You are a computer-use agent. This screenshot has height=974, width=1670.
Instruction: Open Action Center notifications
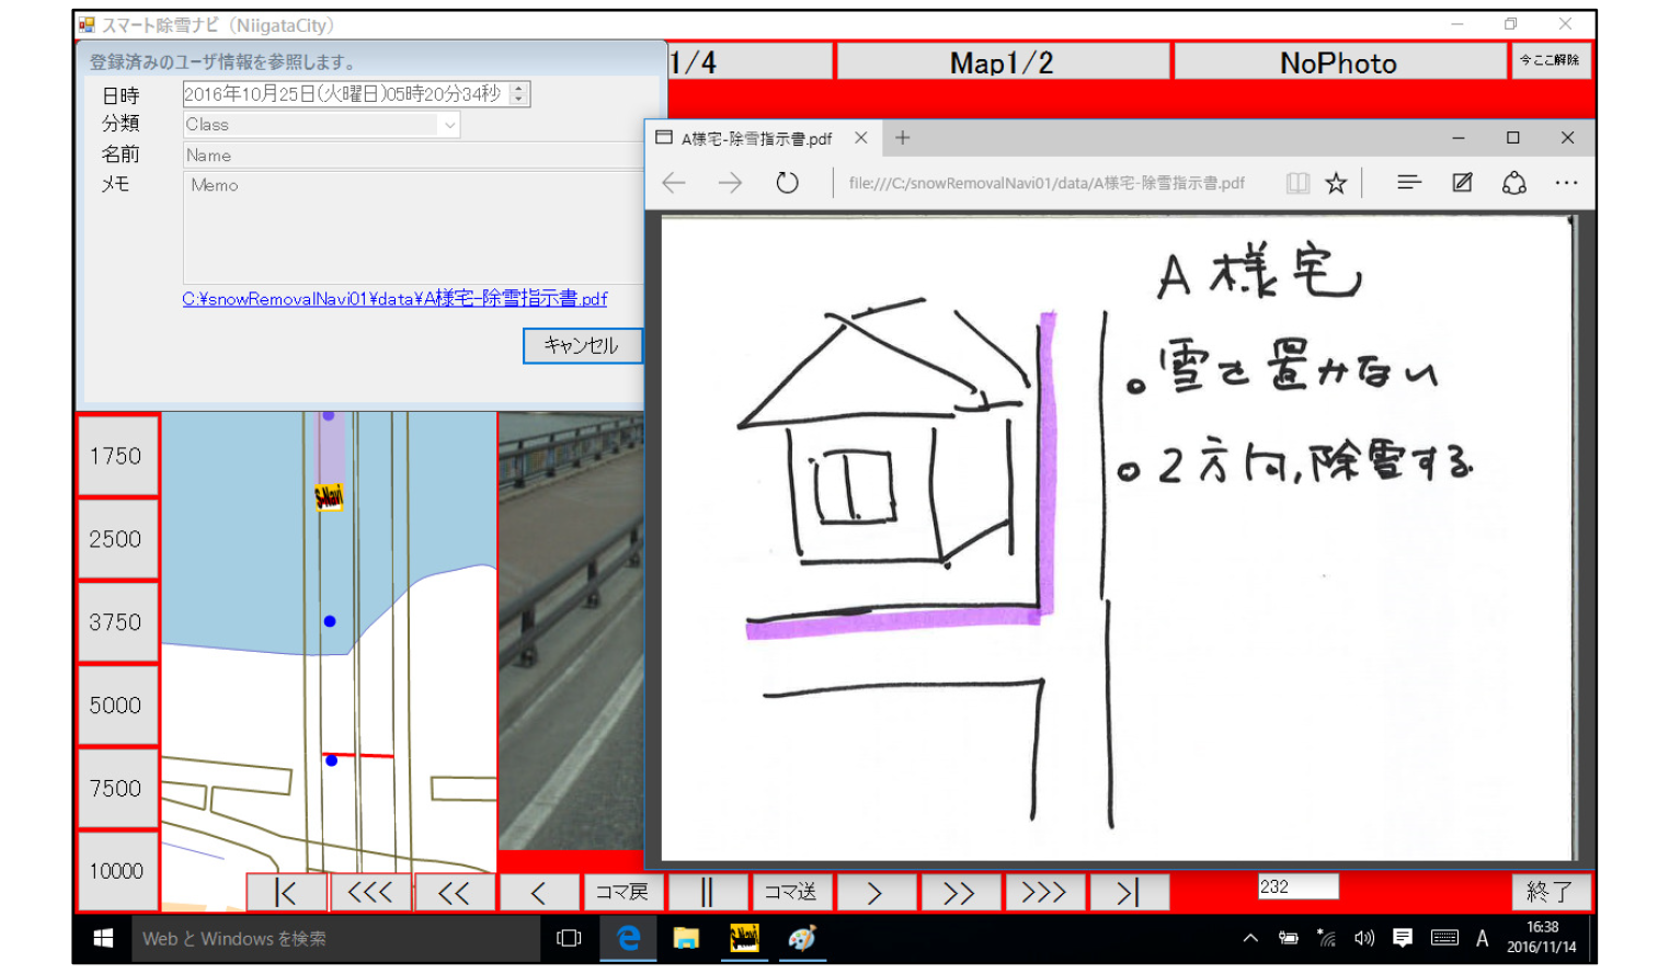coord(1402,938)
